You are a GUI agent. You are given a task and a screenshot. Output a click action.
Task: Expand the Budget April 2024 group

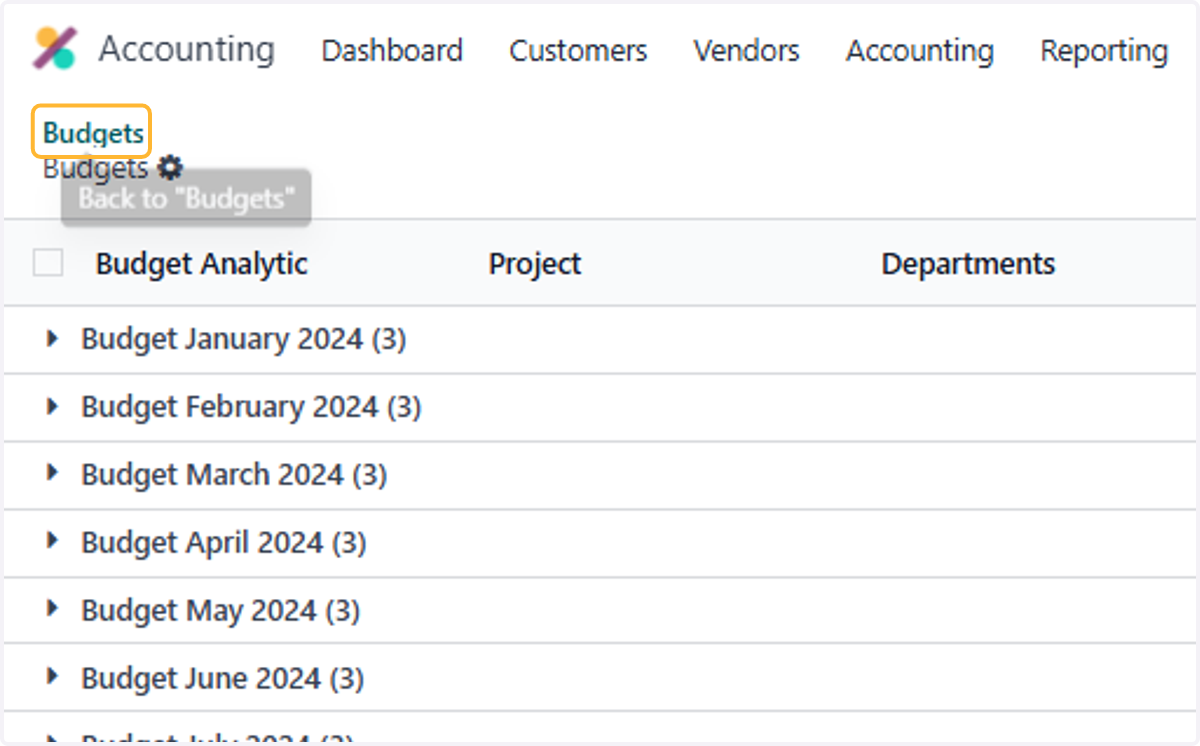pyautogui.click(x=53, y=542)
